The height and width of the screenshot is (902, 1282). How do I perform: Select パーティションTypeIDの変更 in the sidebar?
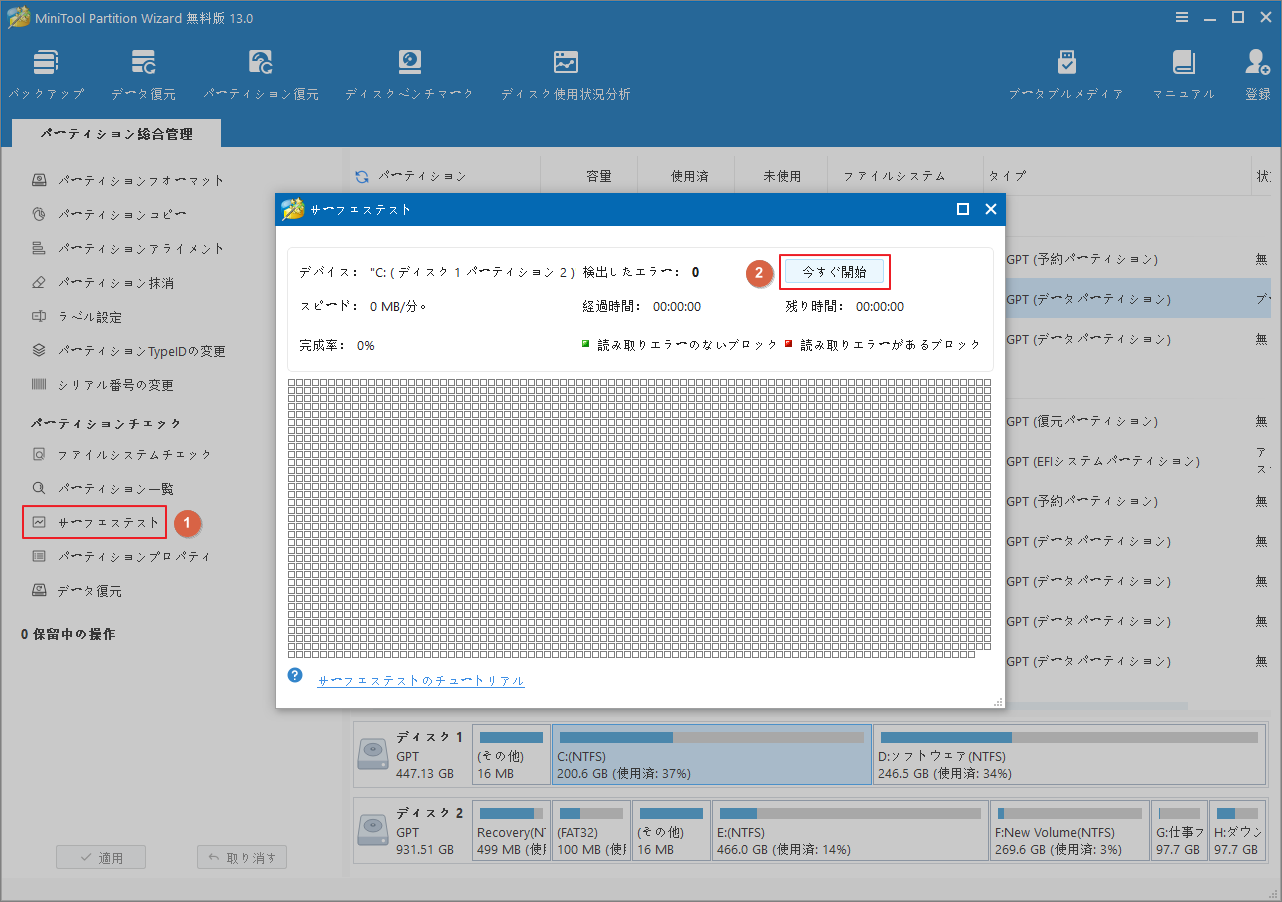(129, 351)
